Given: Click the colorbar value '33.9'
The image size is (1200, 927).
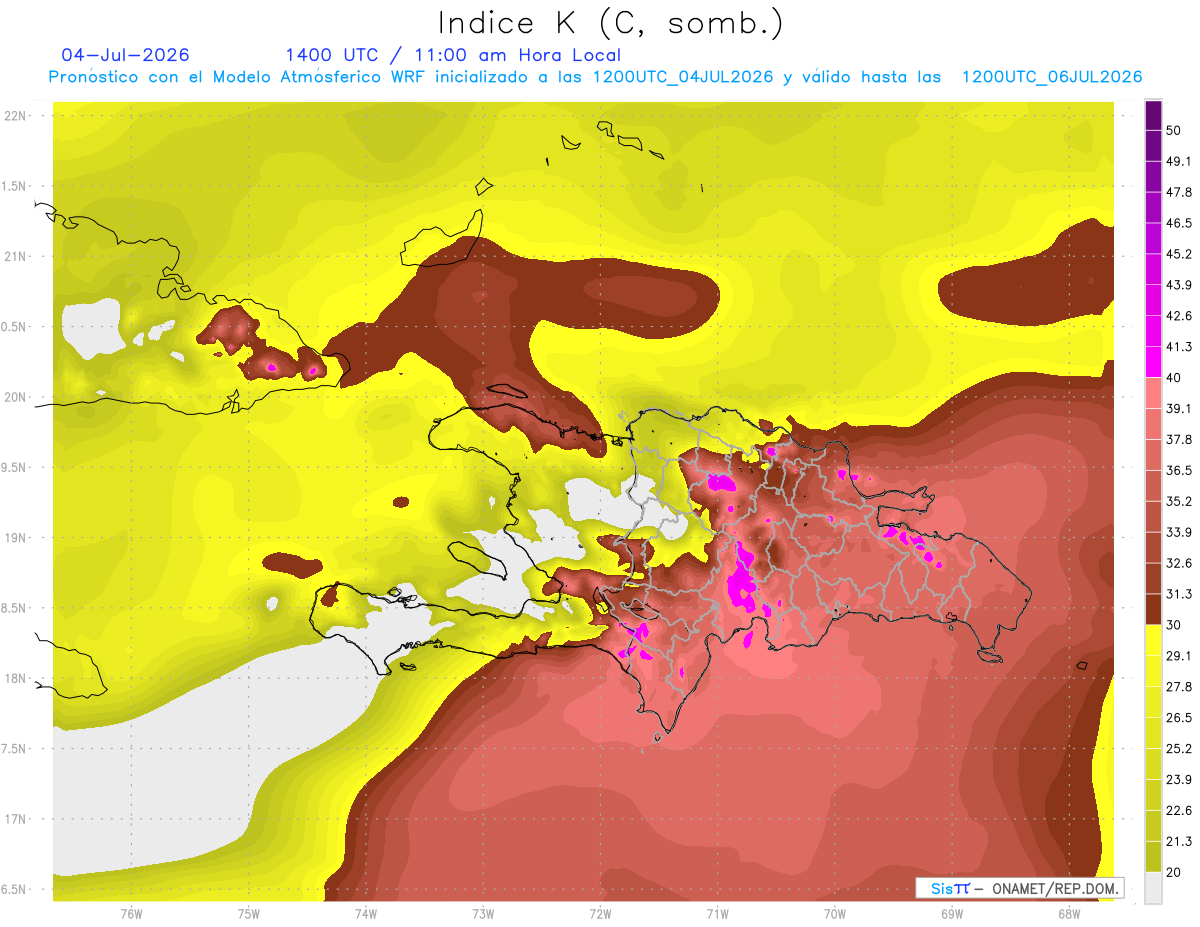Looking at the screenshot, I should pyautogui.click(x=1178, y=532).
